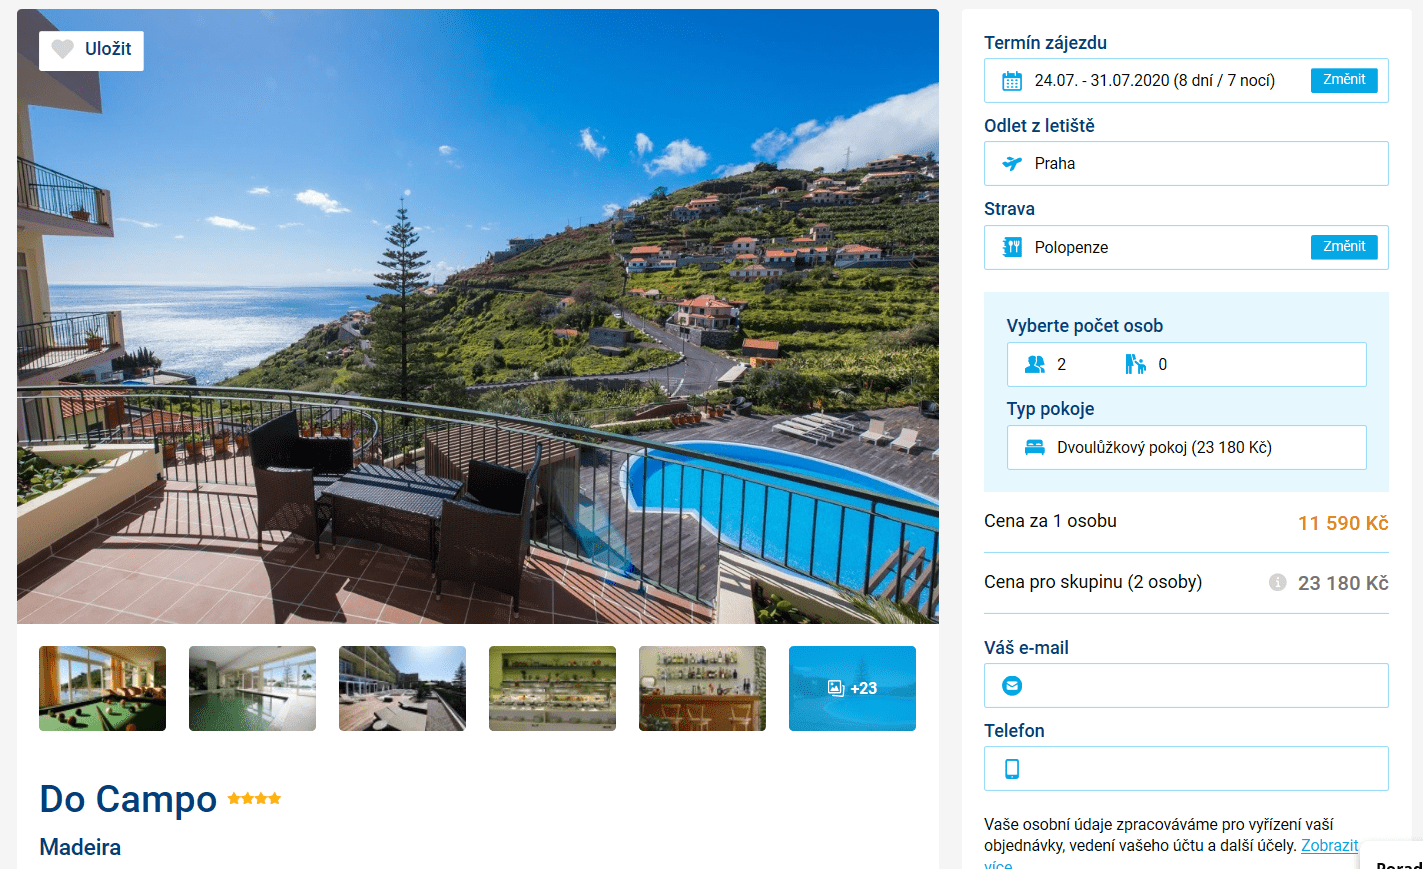Open the person count selector
The image size is (1423, 869).
click(1186, 364)
